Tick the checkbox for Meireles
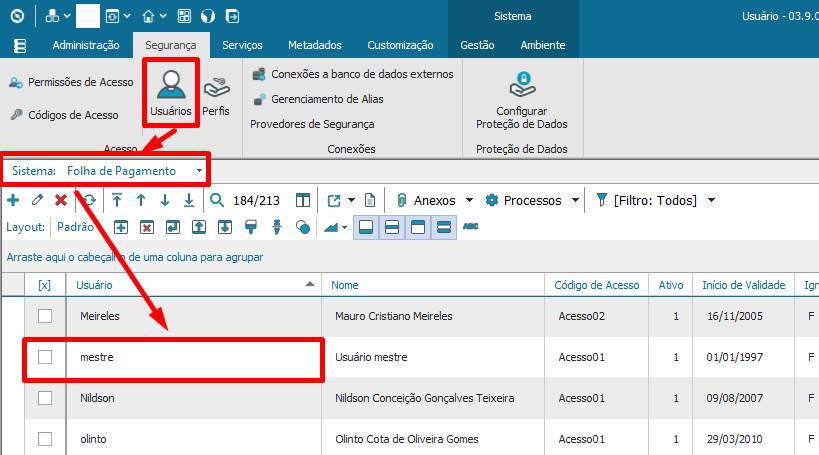 click(x=45, y=316)
